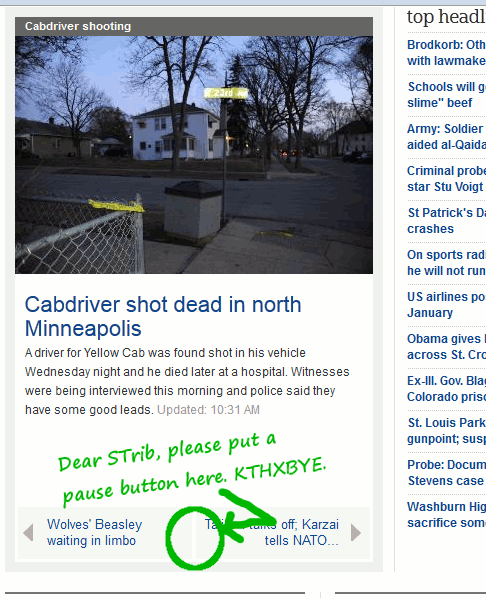Open the 'Probe: Documents Stevens case' headline
This screenshot has height=598, width=486.
point(446,472)
